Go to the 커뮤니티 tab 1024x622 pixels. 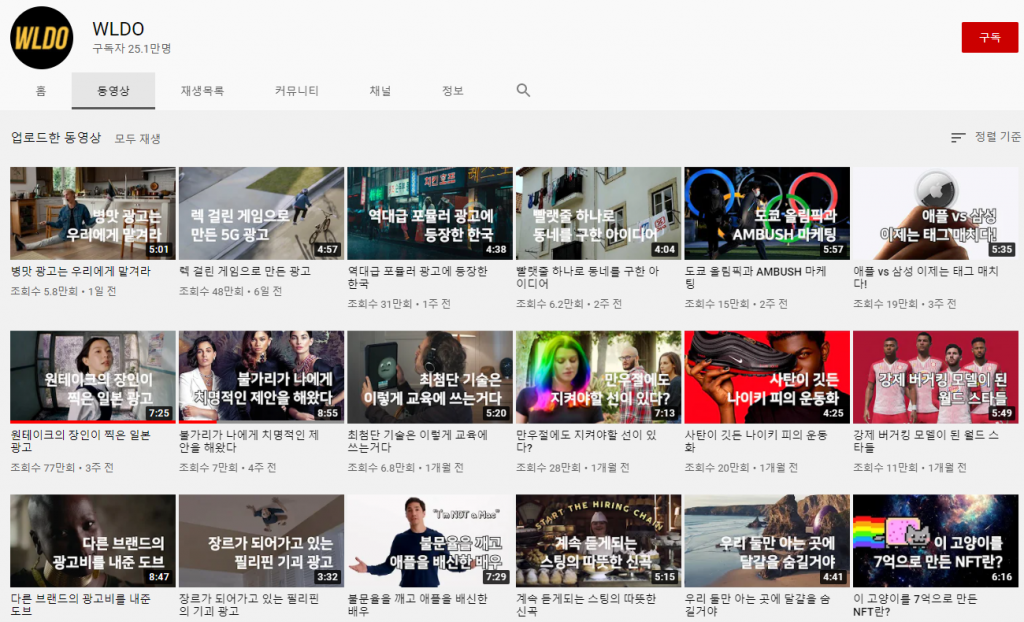click(x=296, y=91)
